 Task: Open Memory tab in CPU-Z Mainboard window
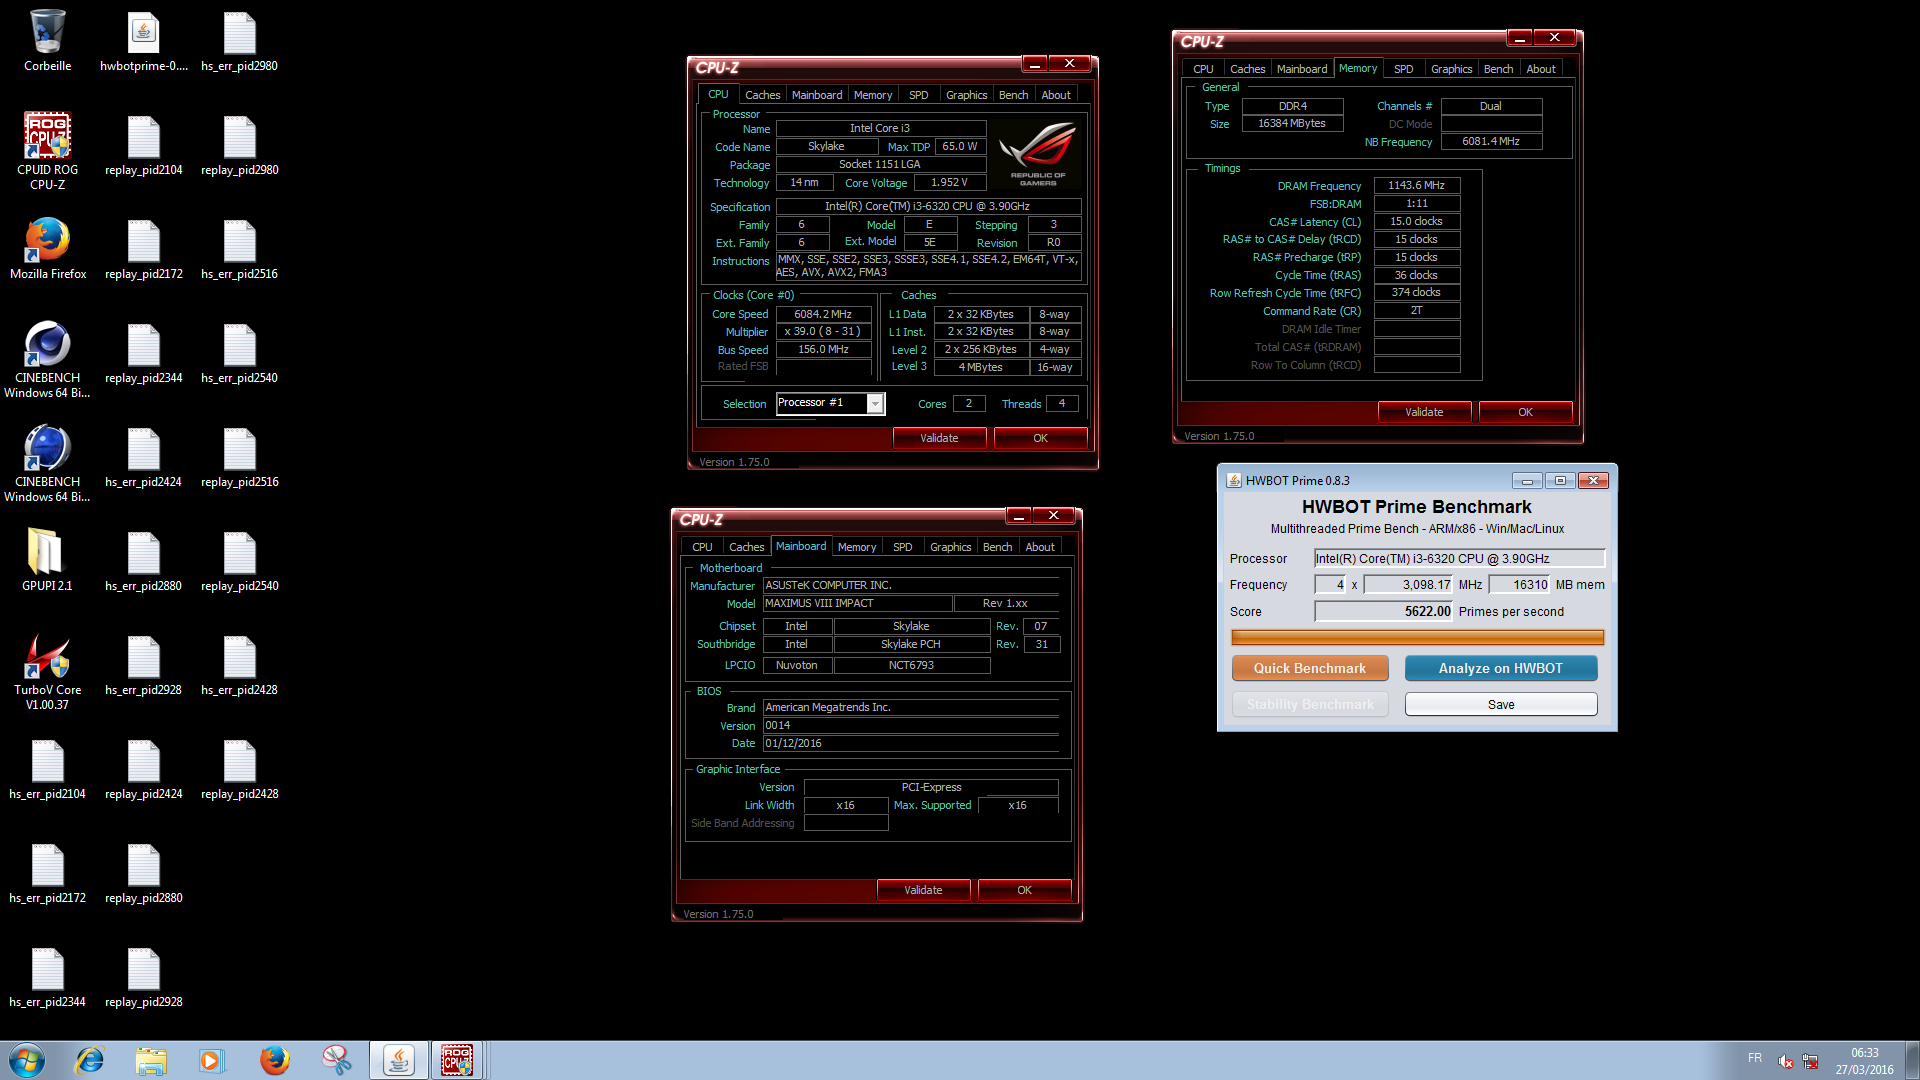click(857, 547)
